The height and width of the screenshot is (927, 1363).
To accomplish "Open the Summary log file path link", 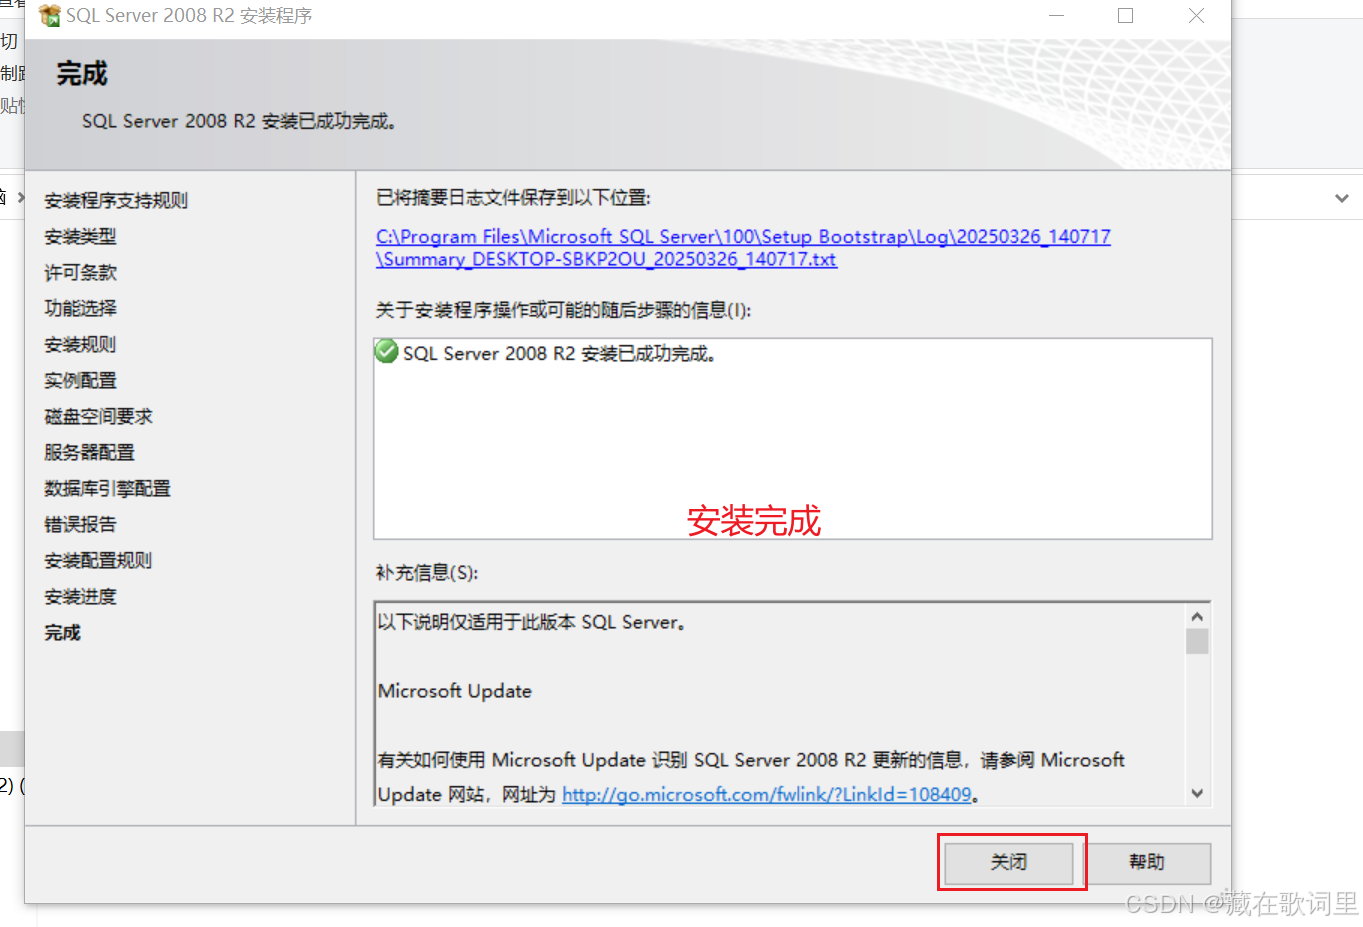I will pos(743,248).
